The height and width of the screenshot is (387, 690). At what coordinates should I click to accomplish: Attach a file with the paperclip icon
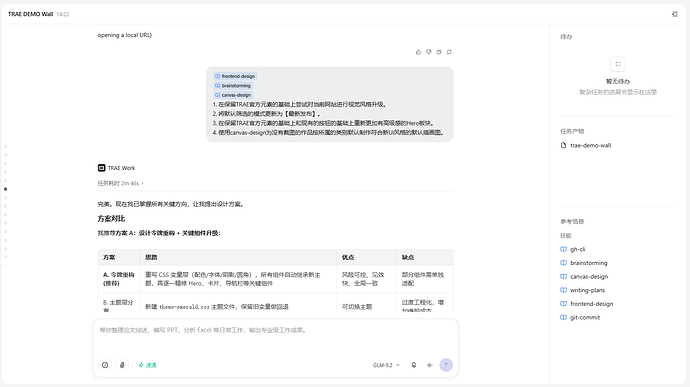click(122, 365)
